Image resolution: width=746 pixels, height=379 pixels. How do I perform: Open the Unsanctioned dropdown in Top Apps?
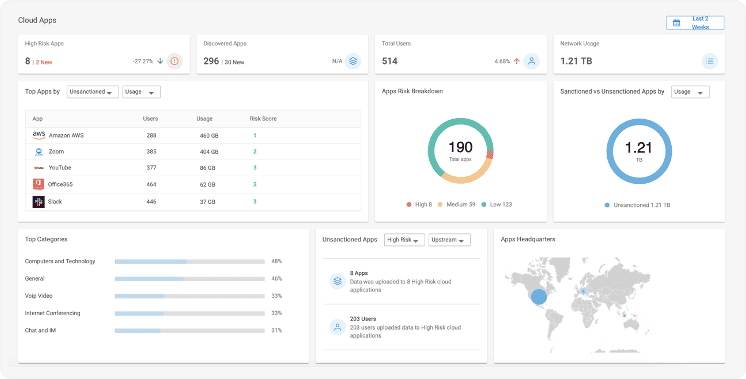93,92
